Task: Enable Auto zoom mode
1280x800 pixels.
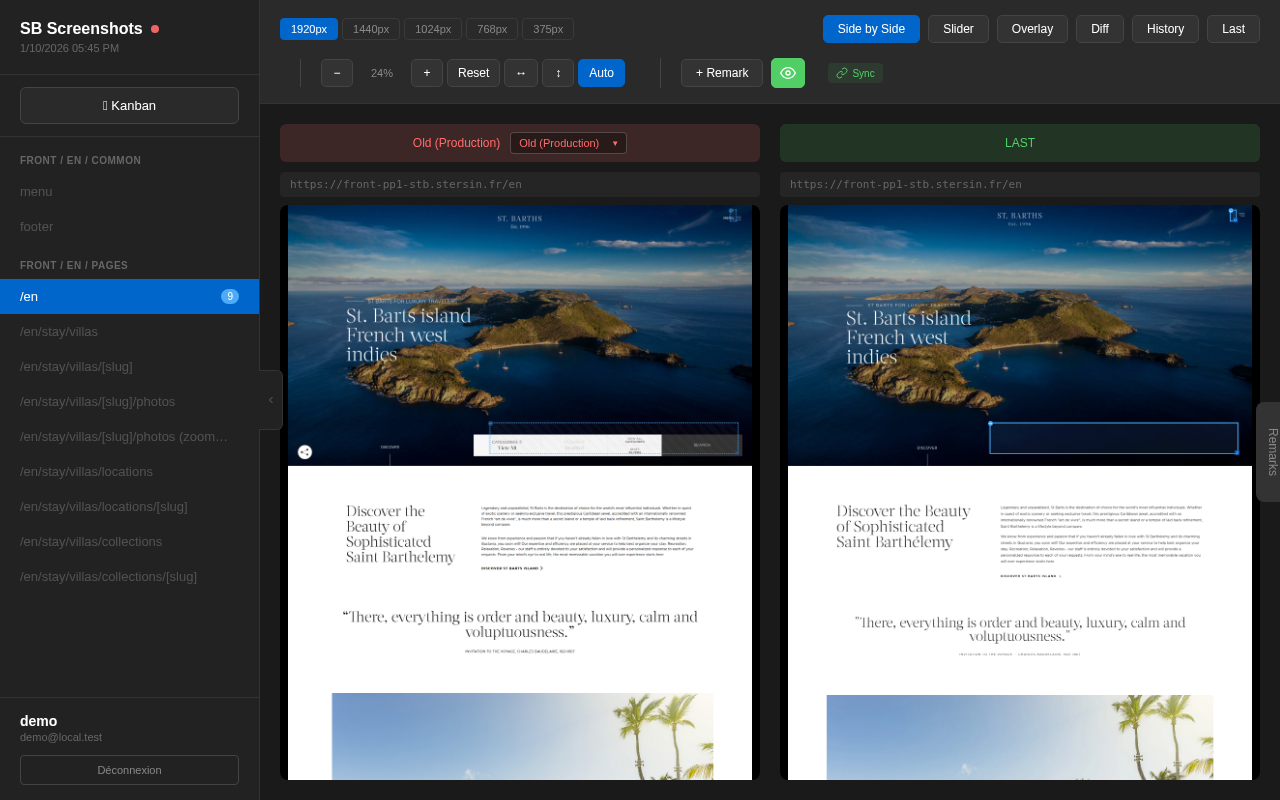Action: pyautogui.click(x=601, y=73)
